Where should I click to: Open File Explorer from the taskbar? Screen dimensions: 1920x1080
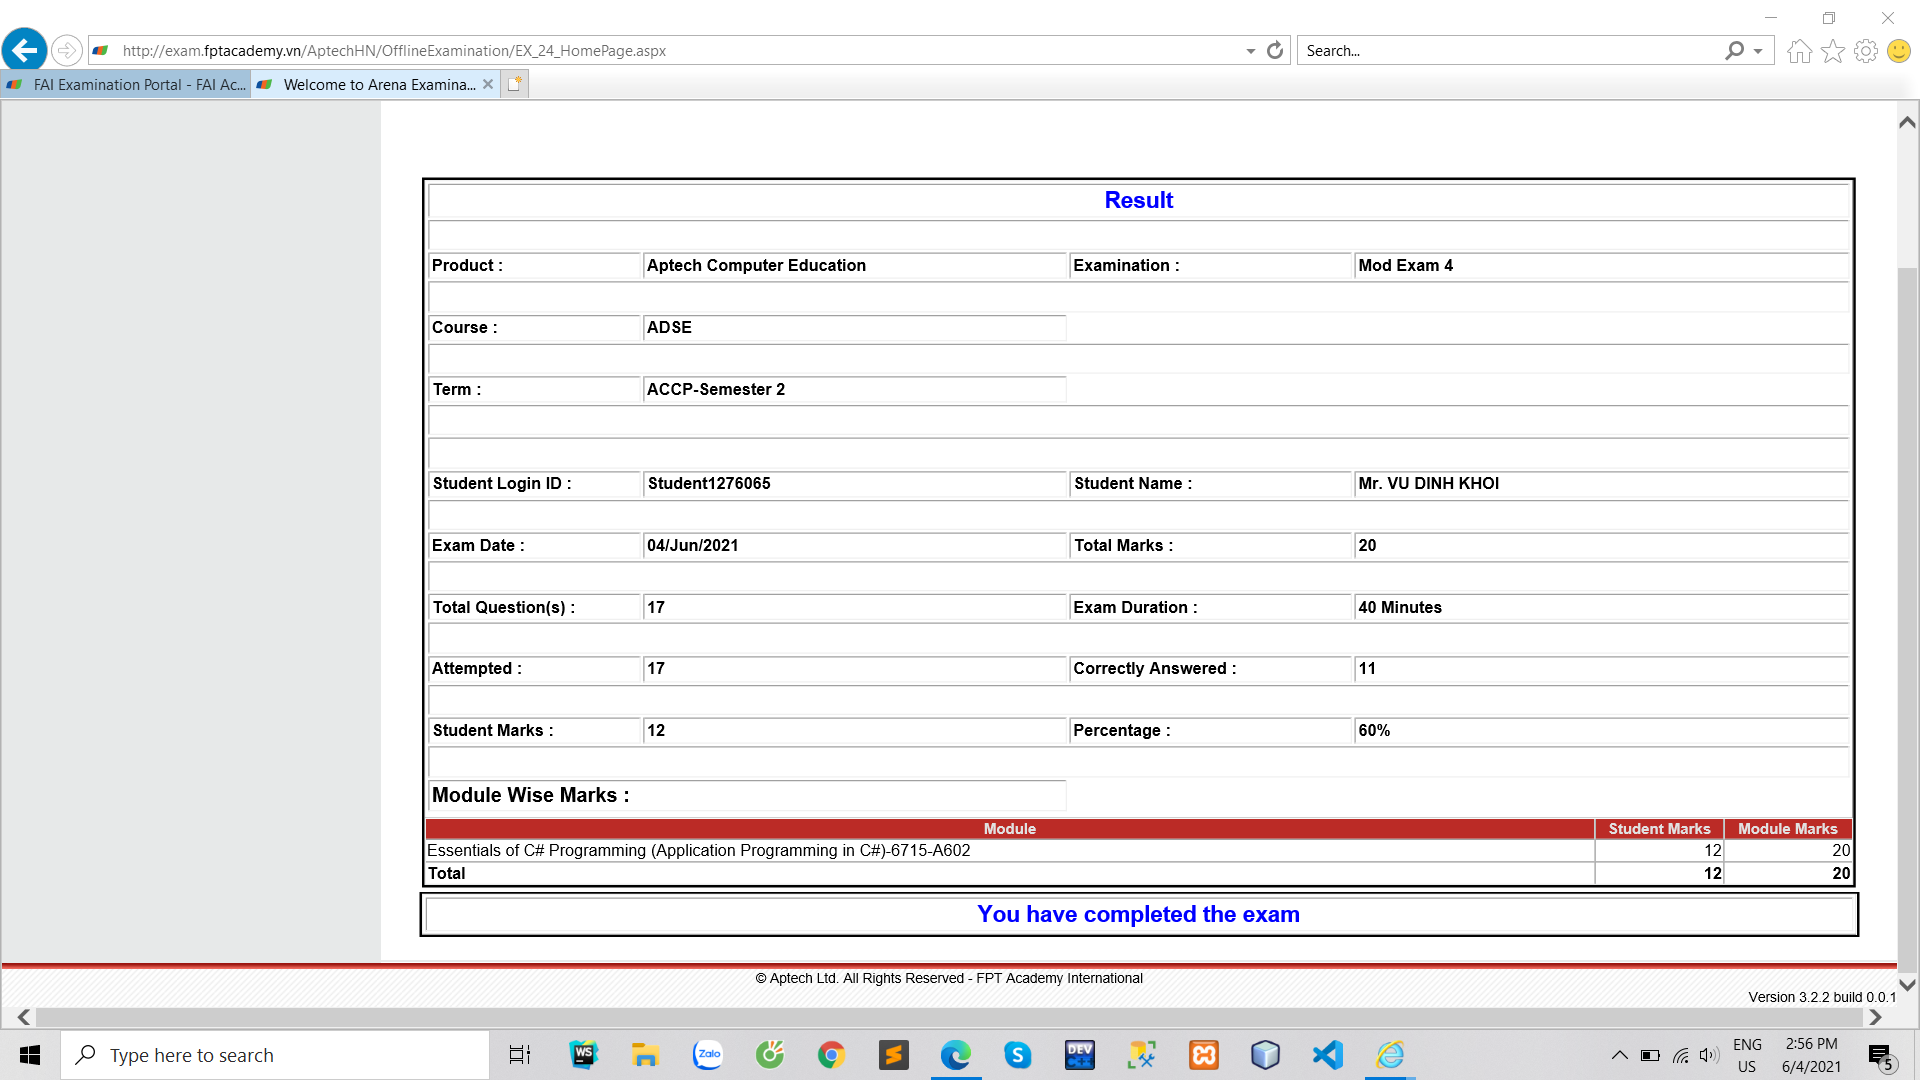[x=645, y=1055]
